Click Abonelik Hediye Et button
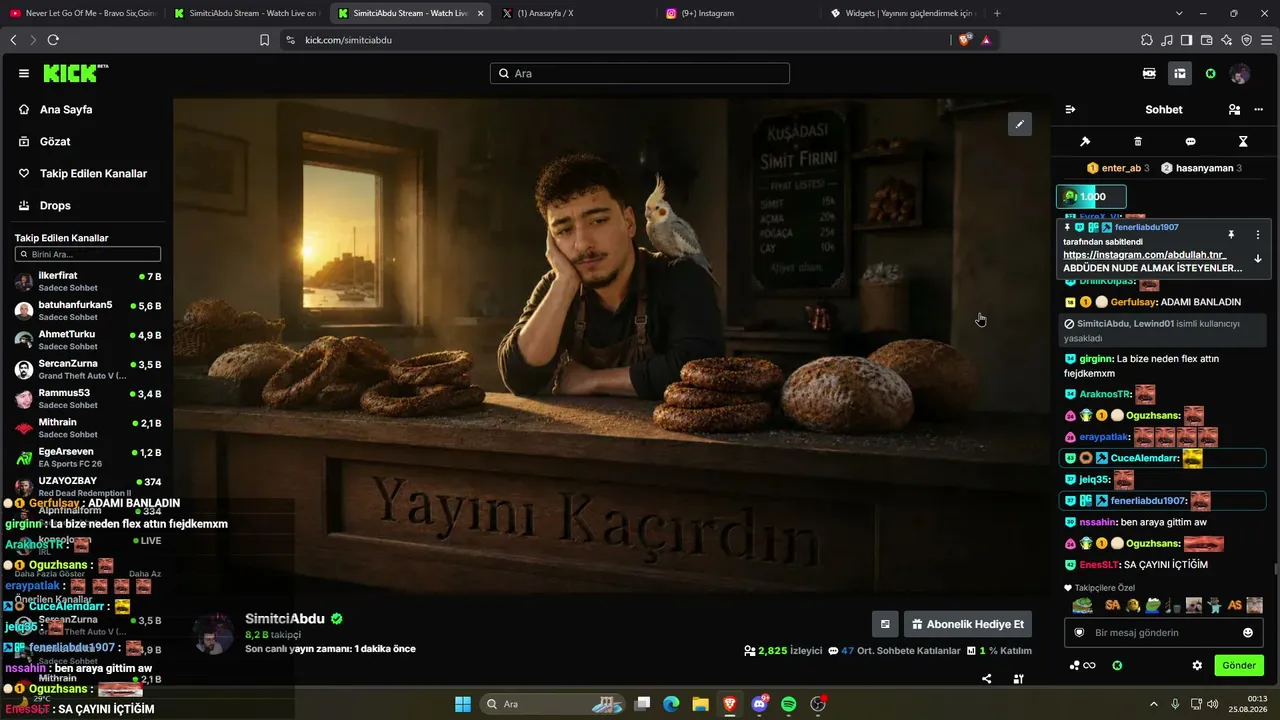This screenshot has width=1280, height=720. [968, 625]
